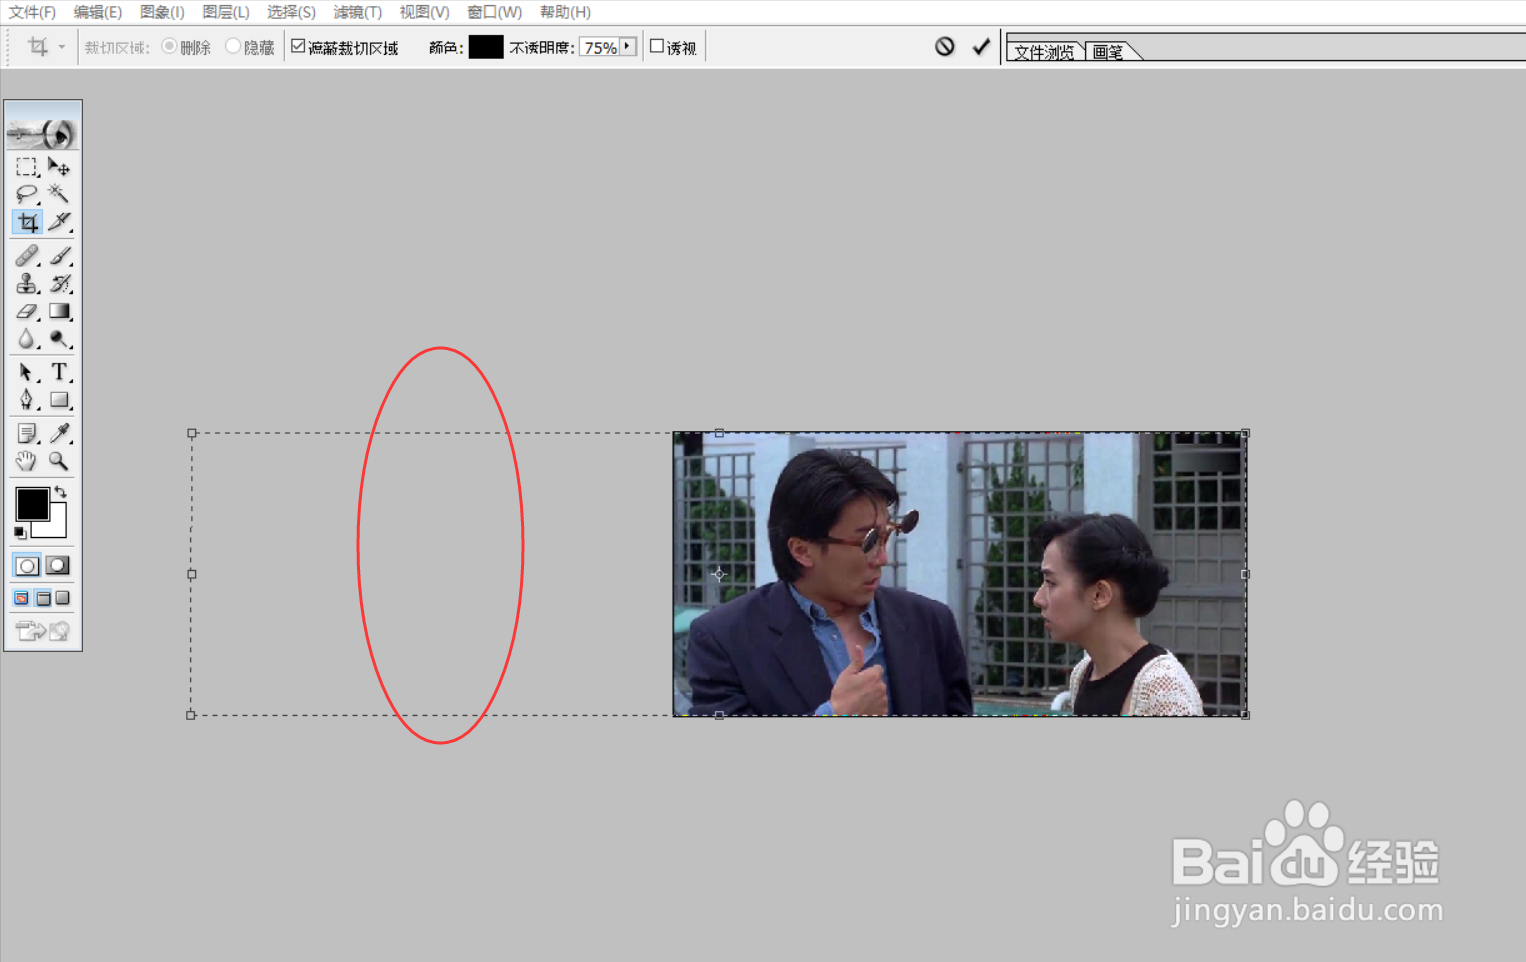Select the Pen tool
This screenshot has height=962, width=1526.
27,400
